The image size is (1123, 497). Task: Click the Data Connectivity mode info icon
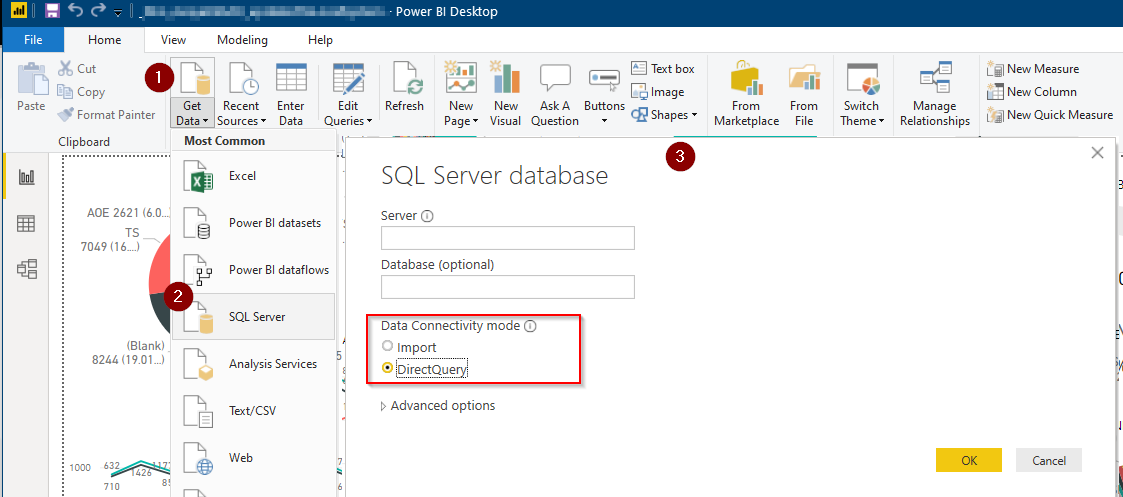pyautogui.click(x=530, y=326)
